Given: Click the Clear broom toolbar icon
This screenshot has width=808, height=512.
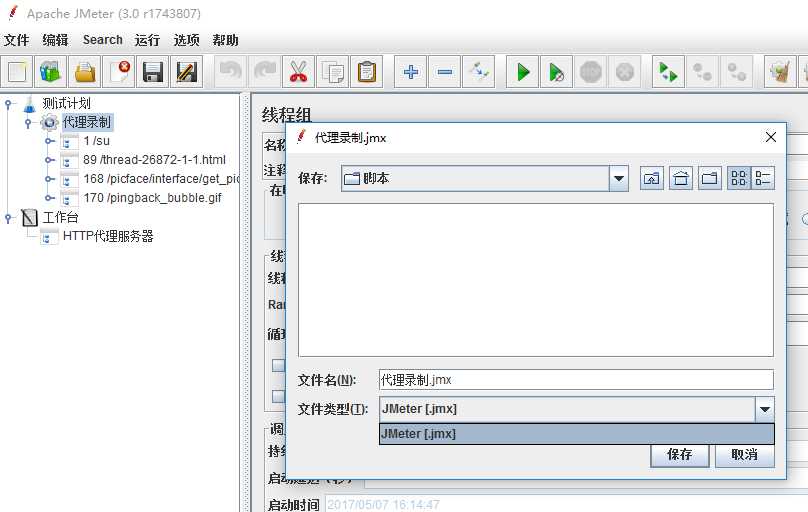Looking at the screenshot, I should pos(780,72).
